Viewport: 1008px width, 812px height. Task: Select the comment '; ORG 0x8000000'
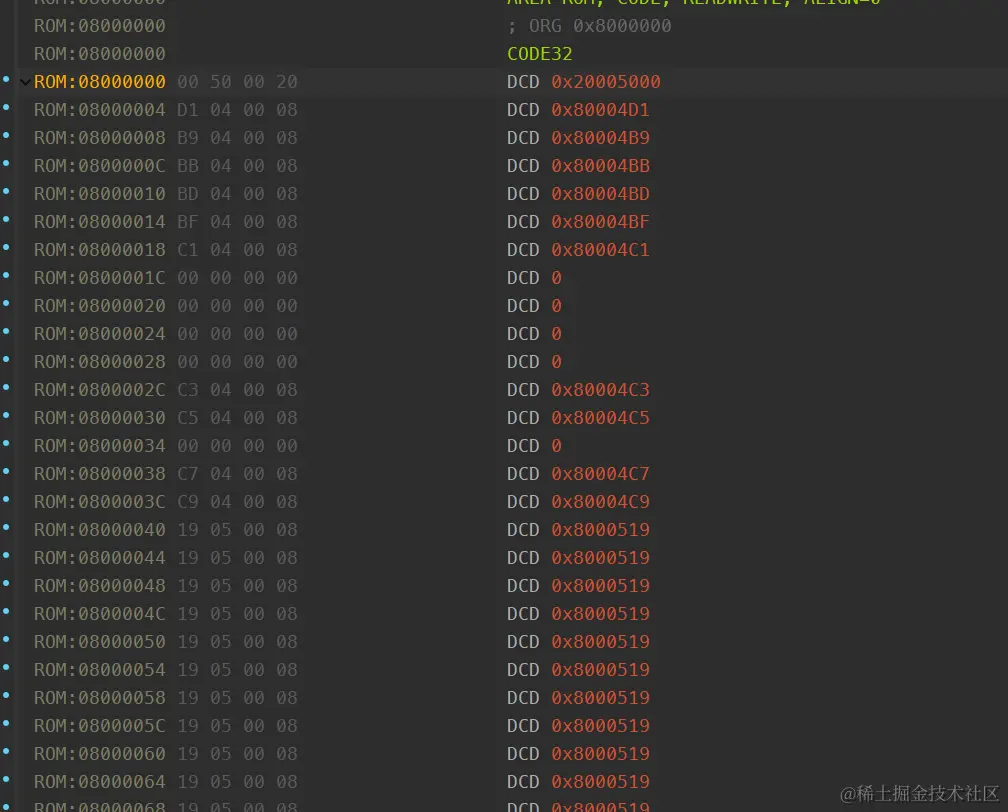pos(589,26)
